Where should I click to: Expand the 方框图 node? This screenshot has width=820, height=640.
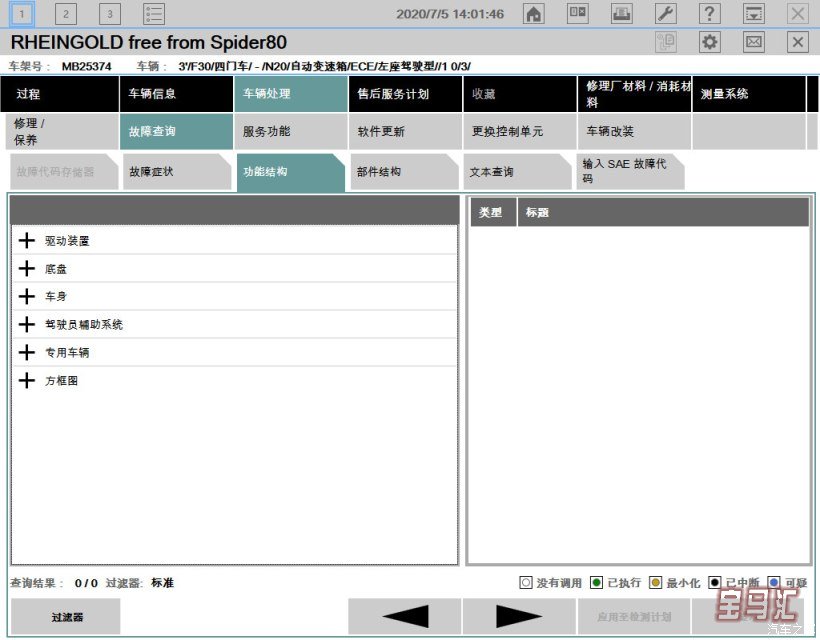(27, 380)
